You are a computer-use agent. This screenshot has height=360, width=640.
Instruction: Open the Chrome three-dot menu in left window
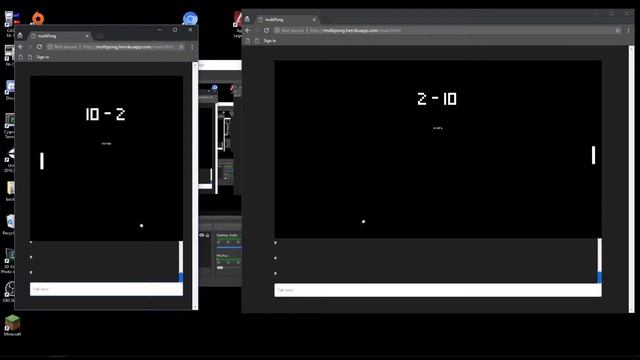click(192, 47)
